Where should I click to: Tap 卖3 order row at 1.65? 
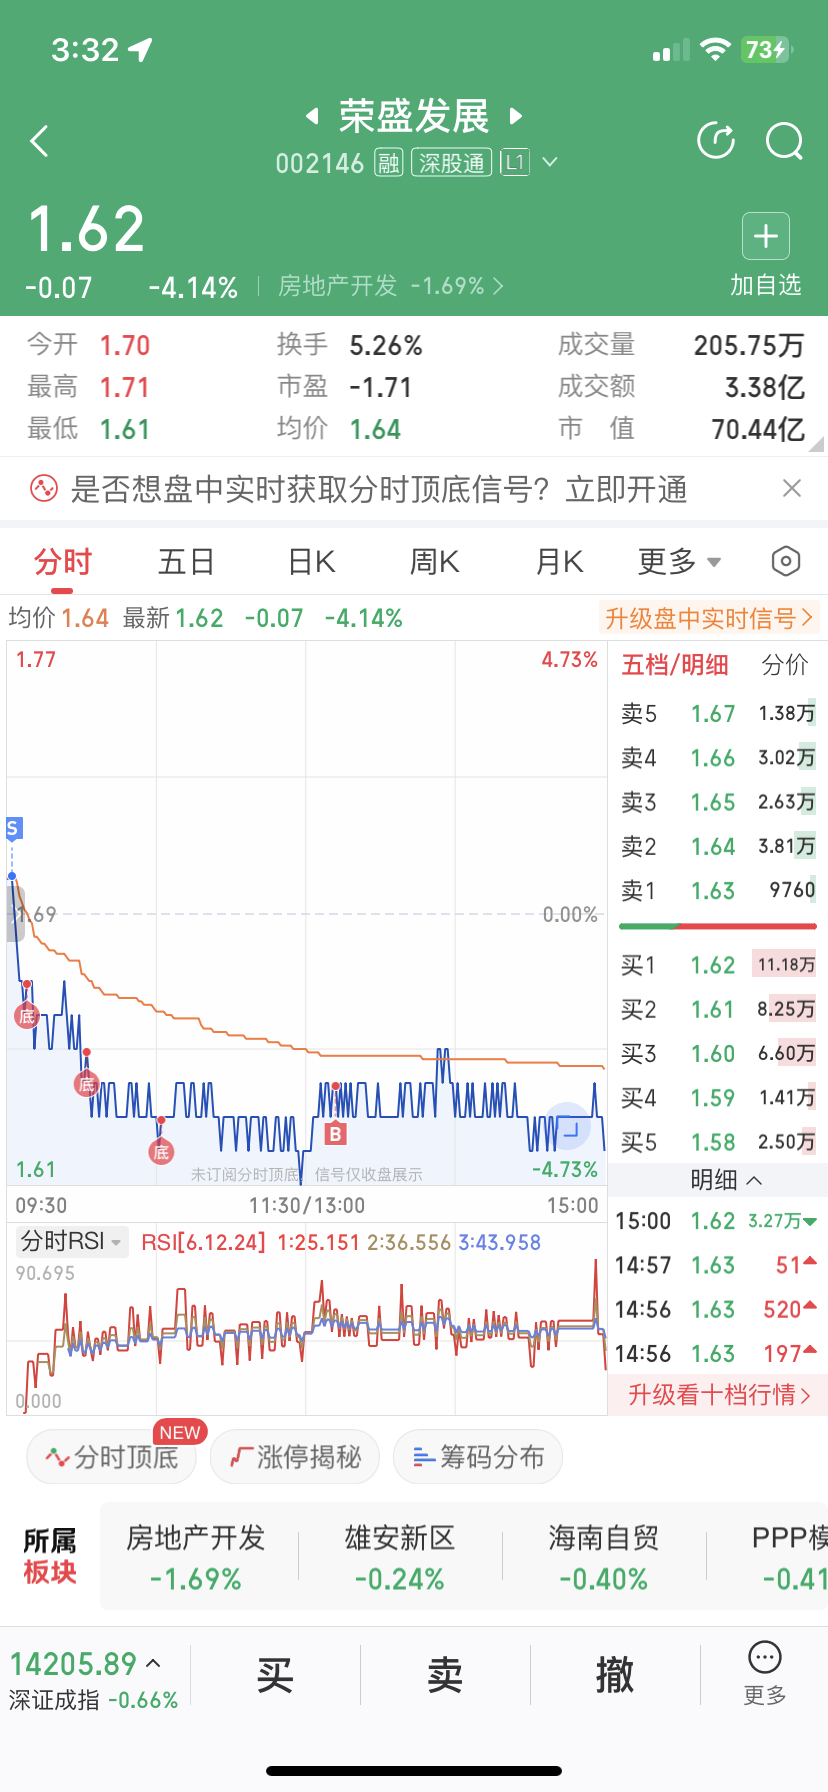[x=718, y=802]
